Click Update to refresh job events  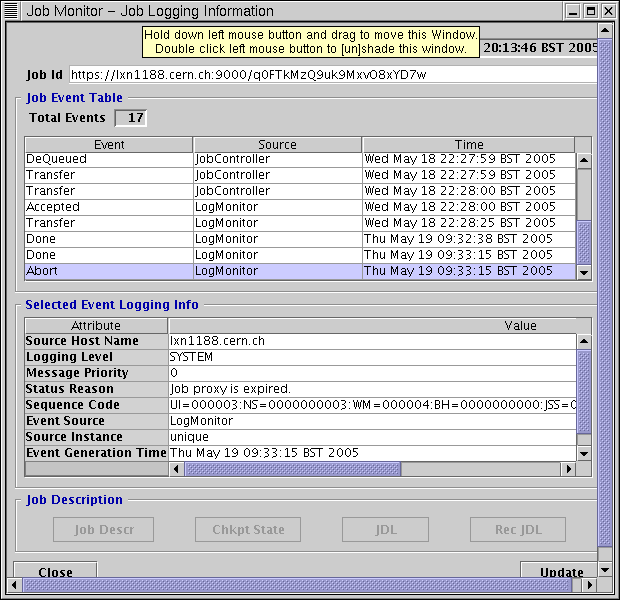pos(561,572)
